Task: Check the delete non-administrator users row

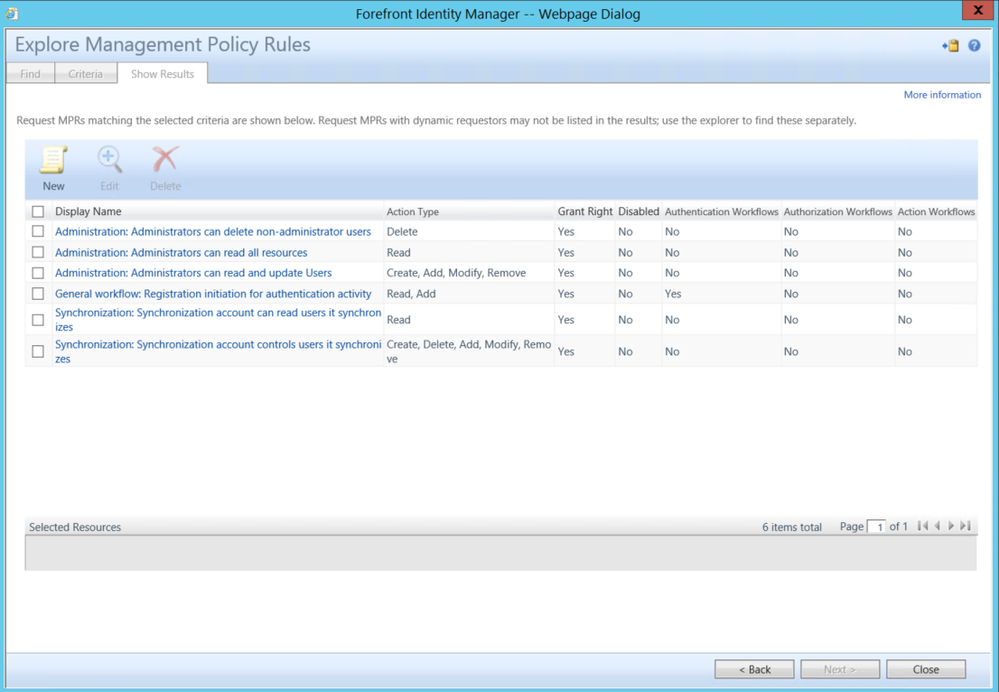Action: coord(38,231)
